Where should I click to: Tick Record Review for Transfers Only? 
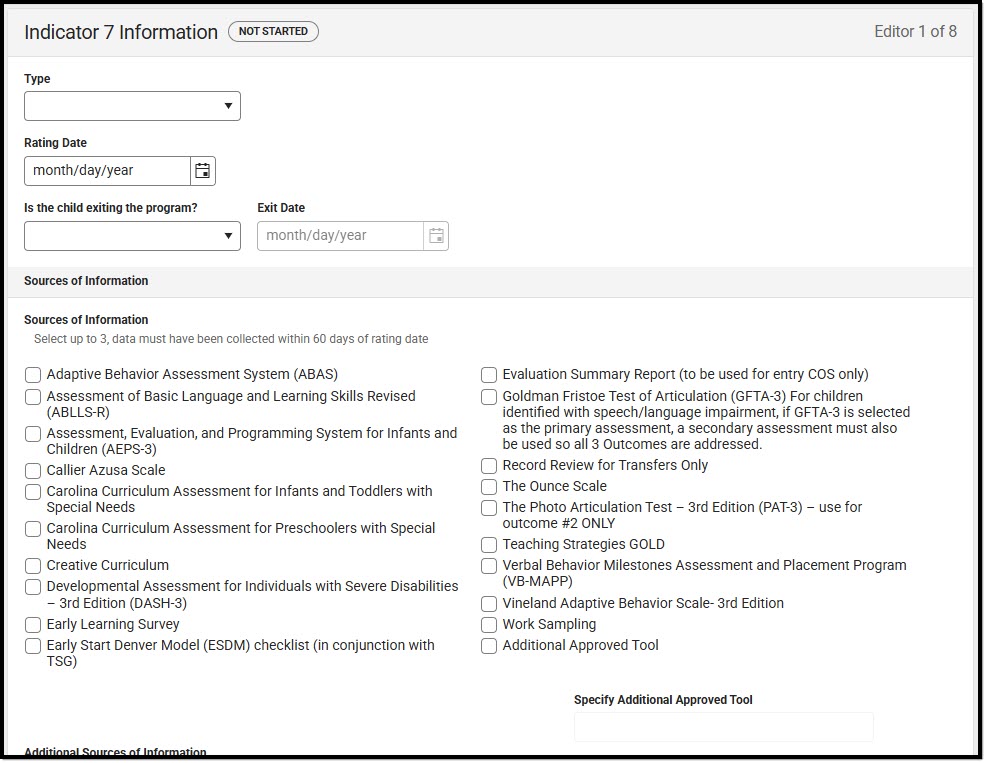(489, 466)
